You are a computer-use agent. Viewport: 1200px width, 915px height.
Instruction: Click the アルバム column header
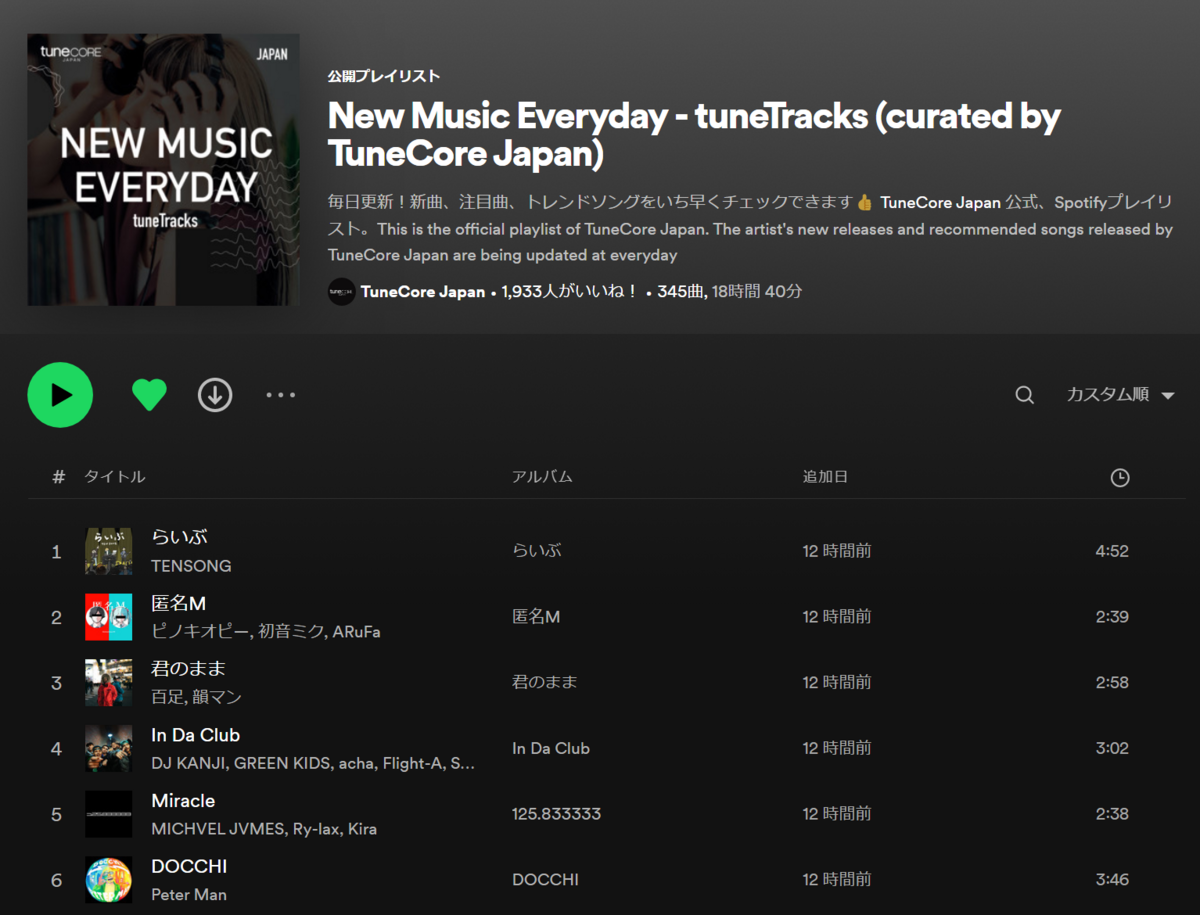click(542, 477)
